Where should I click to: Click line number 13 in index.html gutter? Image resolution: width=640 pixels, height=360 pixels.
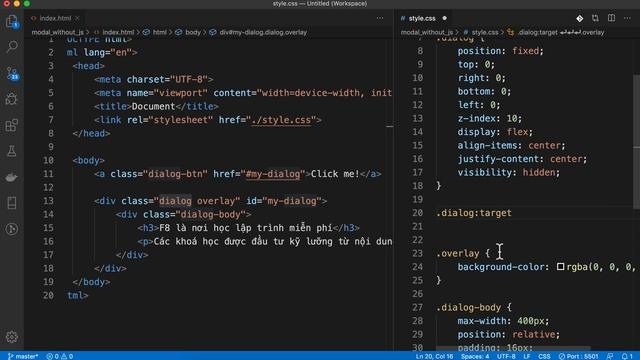[48, 201]
